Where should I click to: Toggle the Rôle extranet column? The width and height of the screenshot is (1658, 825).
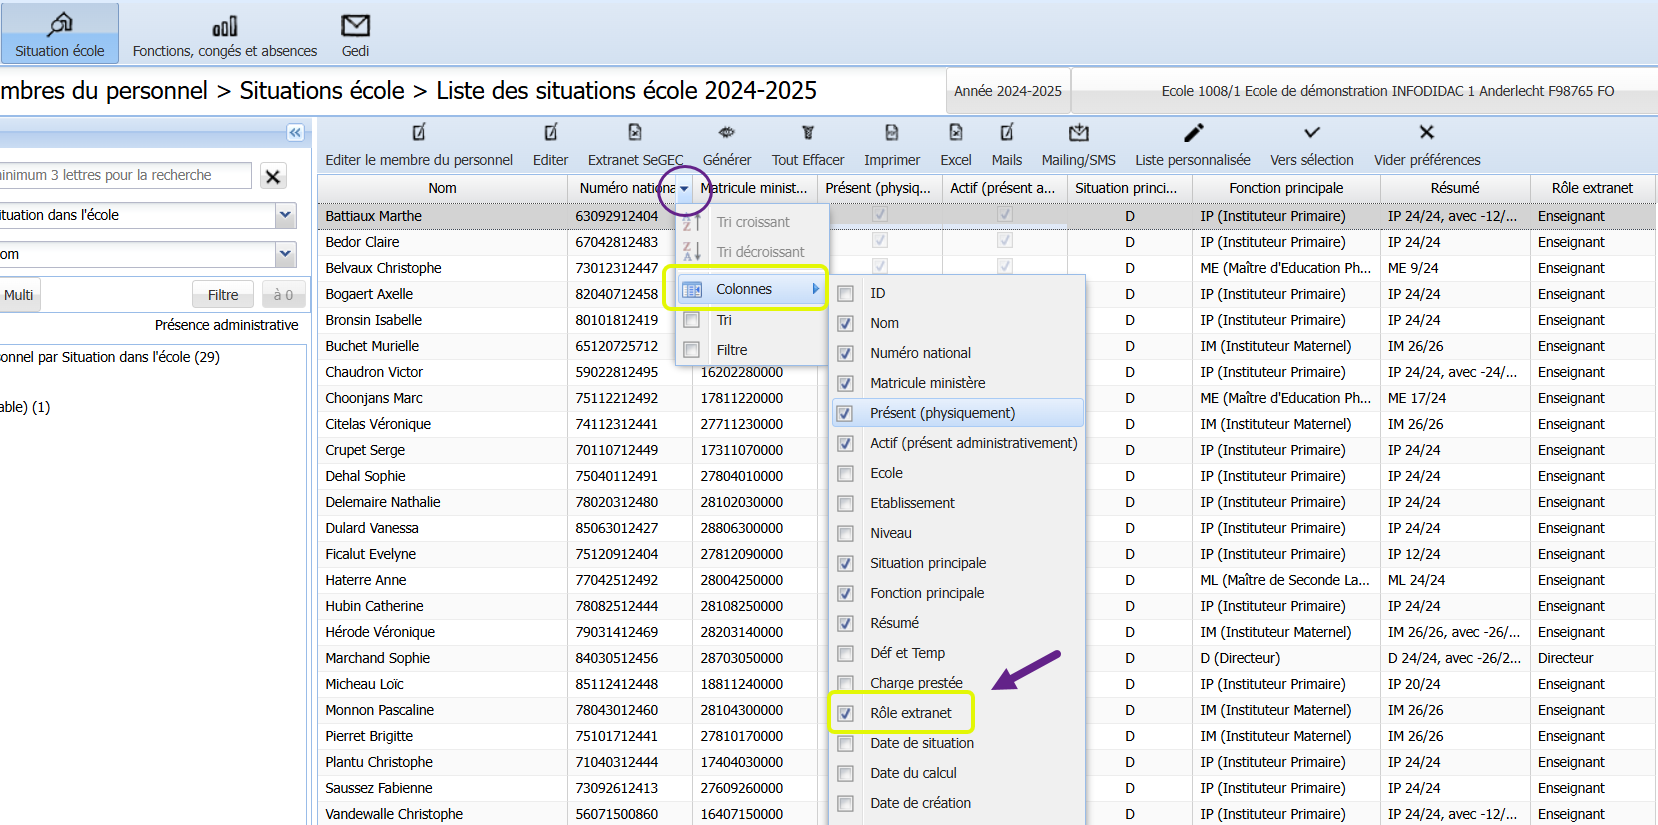tap(846, 714)
